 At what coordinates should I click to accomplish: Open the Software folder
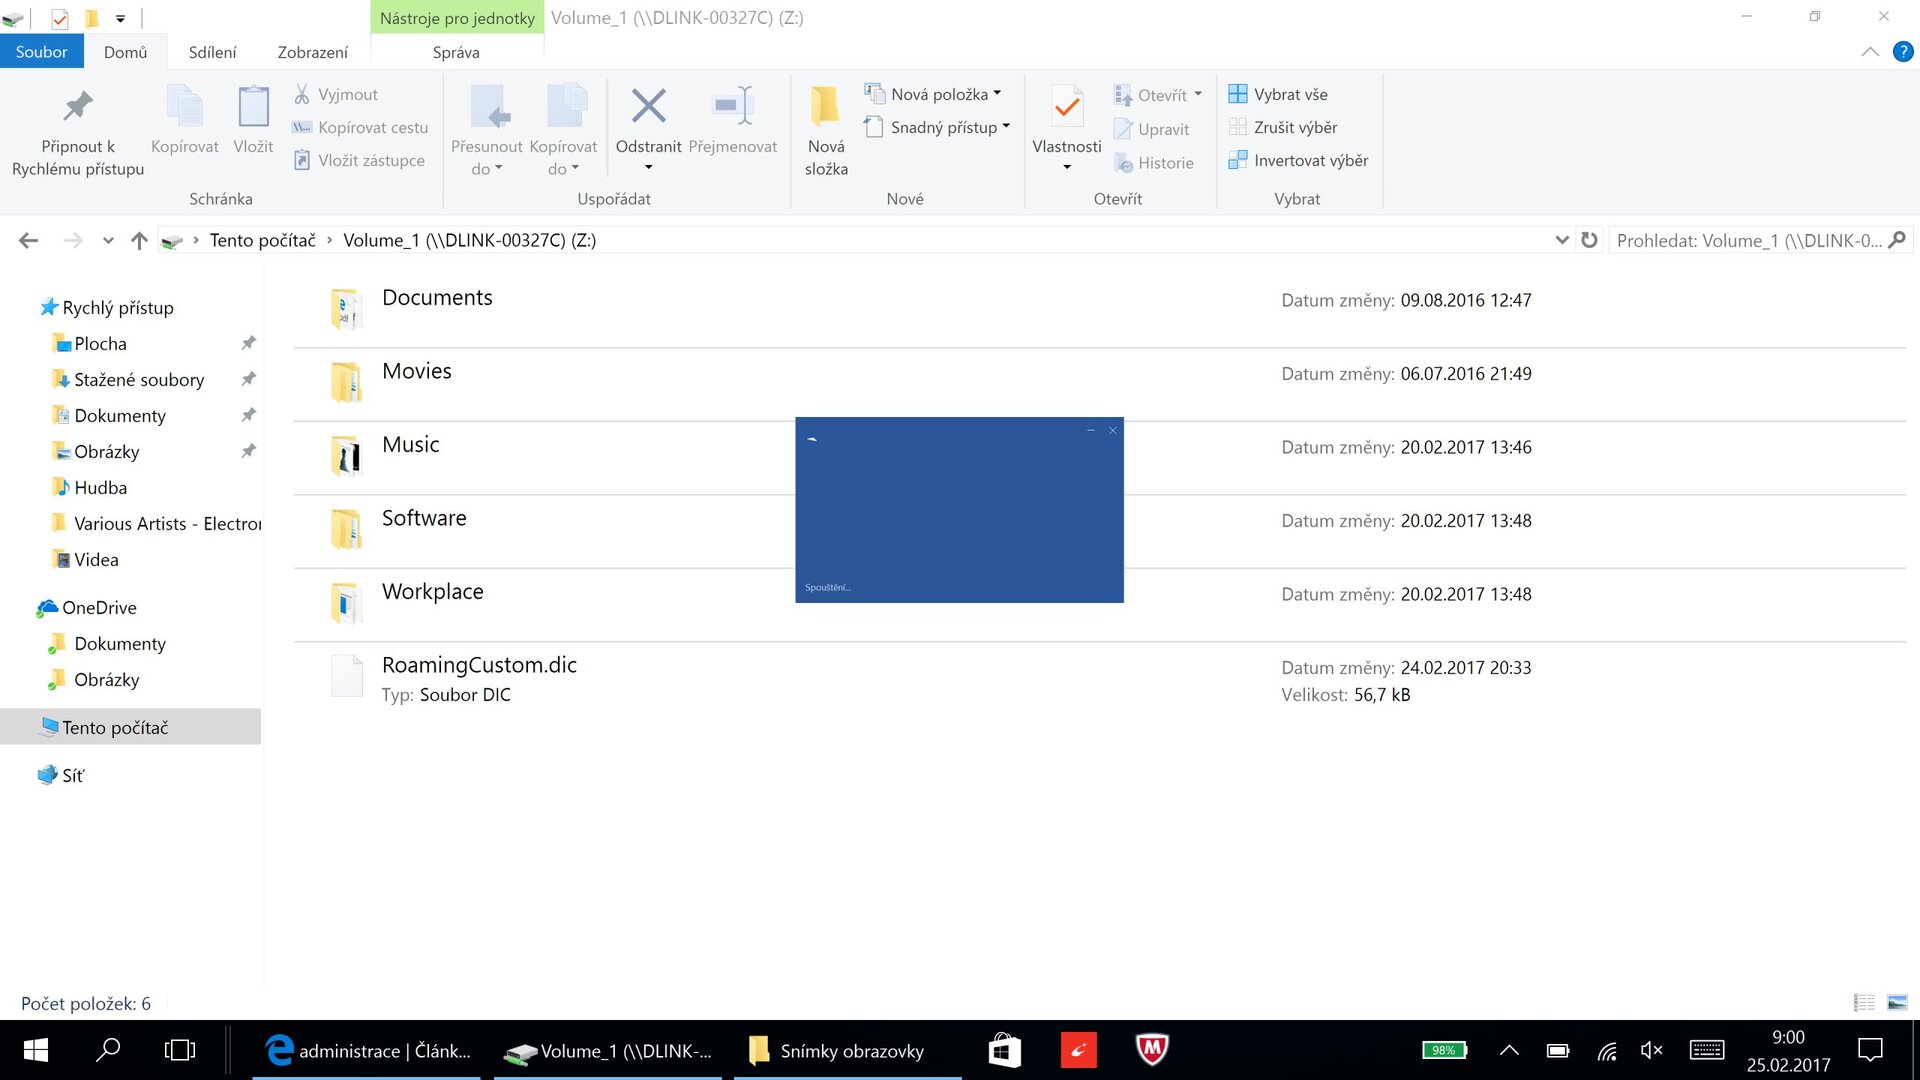pyautogui.click(x=424, y=518)
